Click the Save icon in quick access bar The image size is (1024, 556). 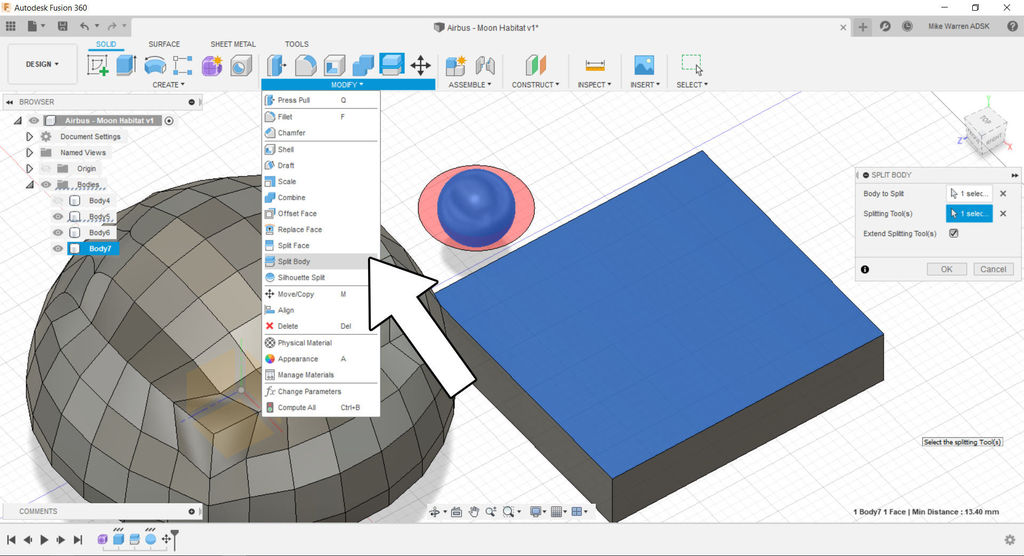pos(63,26)
